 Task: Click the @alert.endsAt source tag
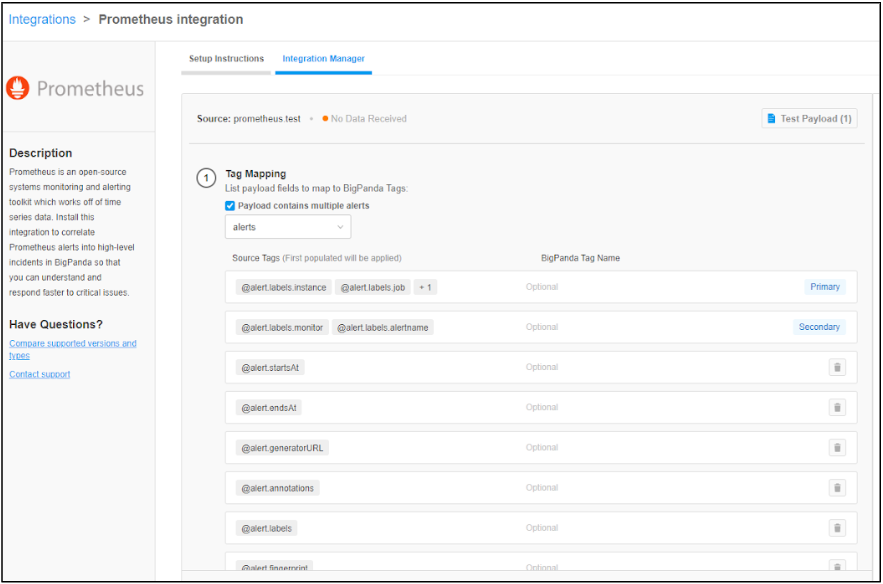tap(269, 408)
